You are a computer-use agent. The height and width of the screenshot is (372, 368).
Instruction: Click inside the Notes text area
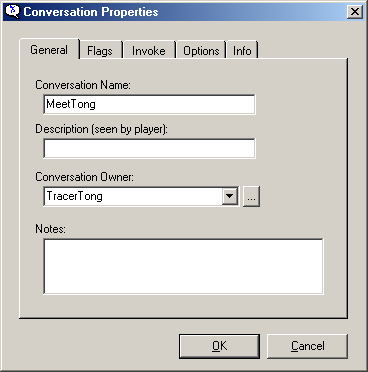click(183, 266)
